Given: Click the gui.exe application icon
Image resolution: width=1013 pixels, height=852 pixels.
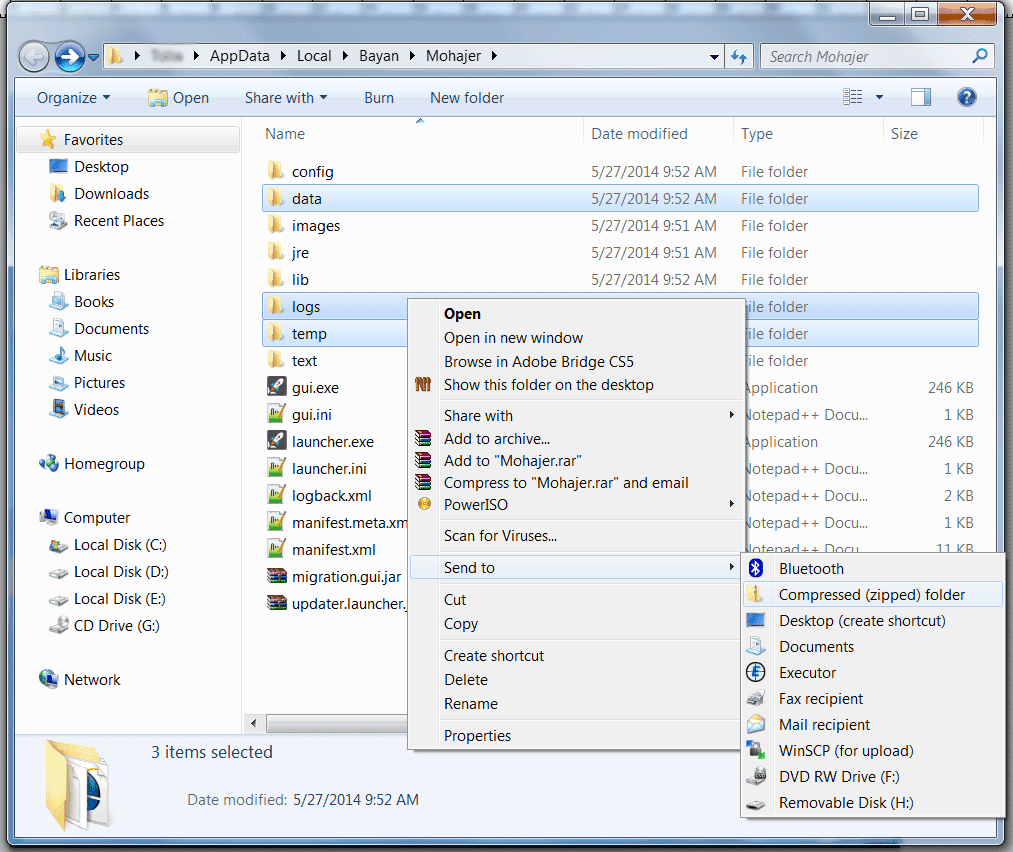Looking at the screenshot, I should [277, 388].
